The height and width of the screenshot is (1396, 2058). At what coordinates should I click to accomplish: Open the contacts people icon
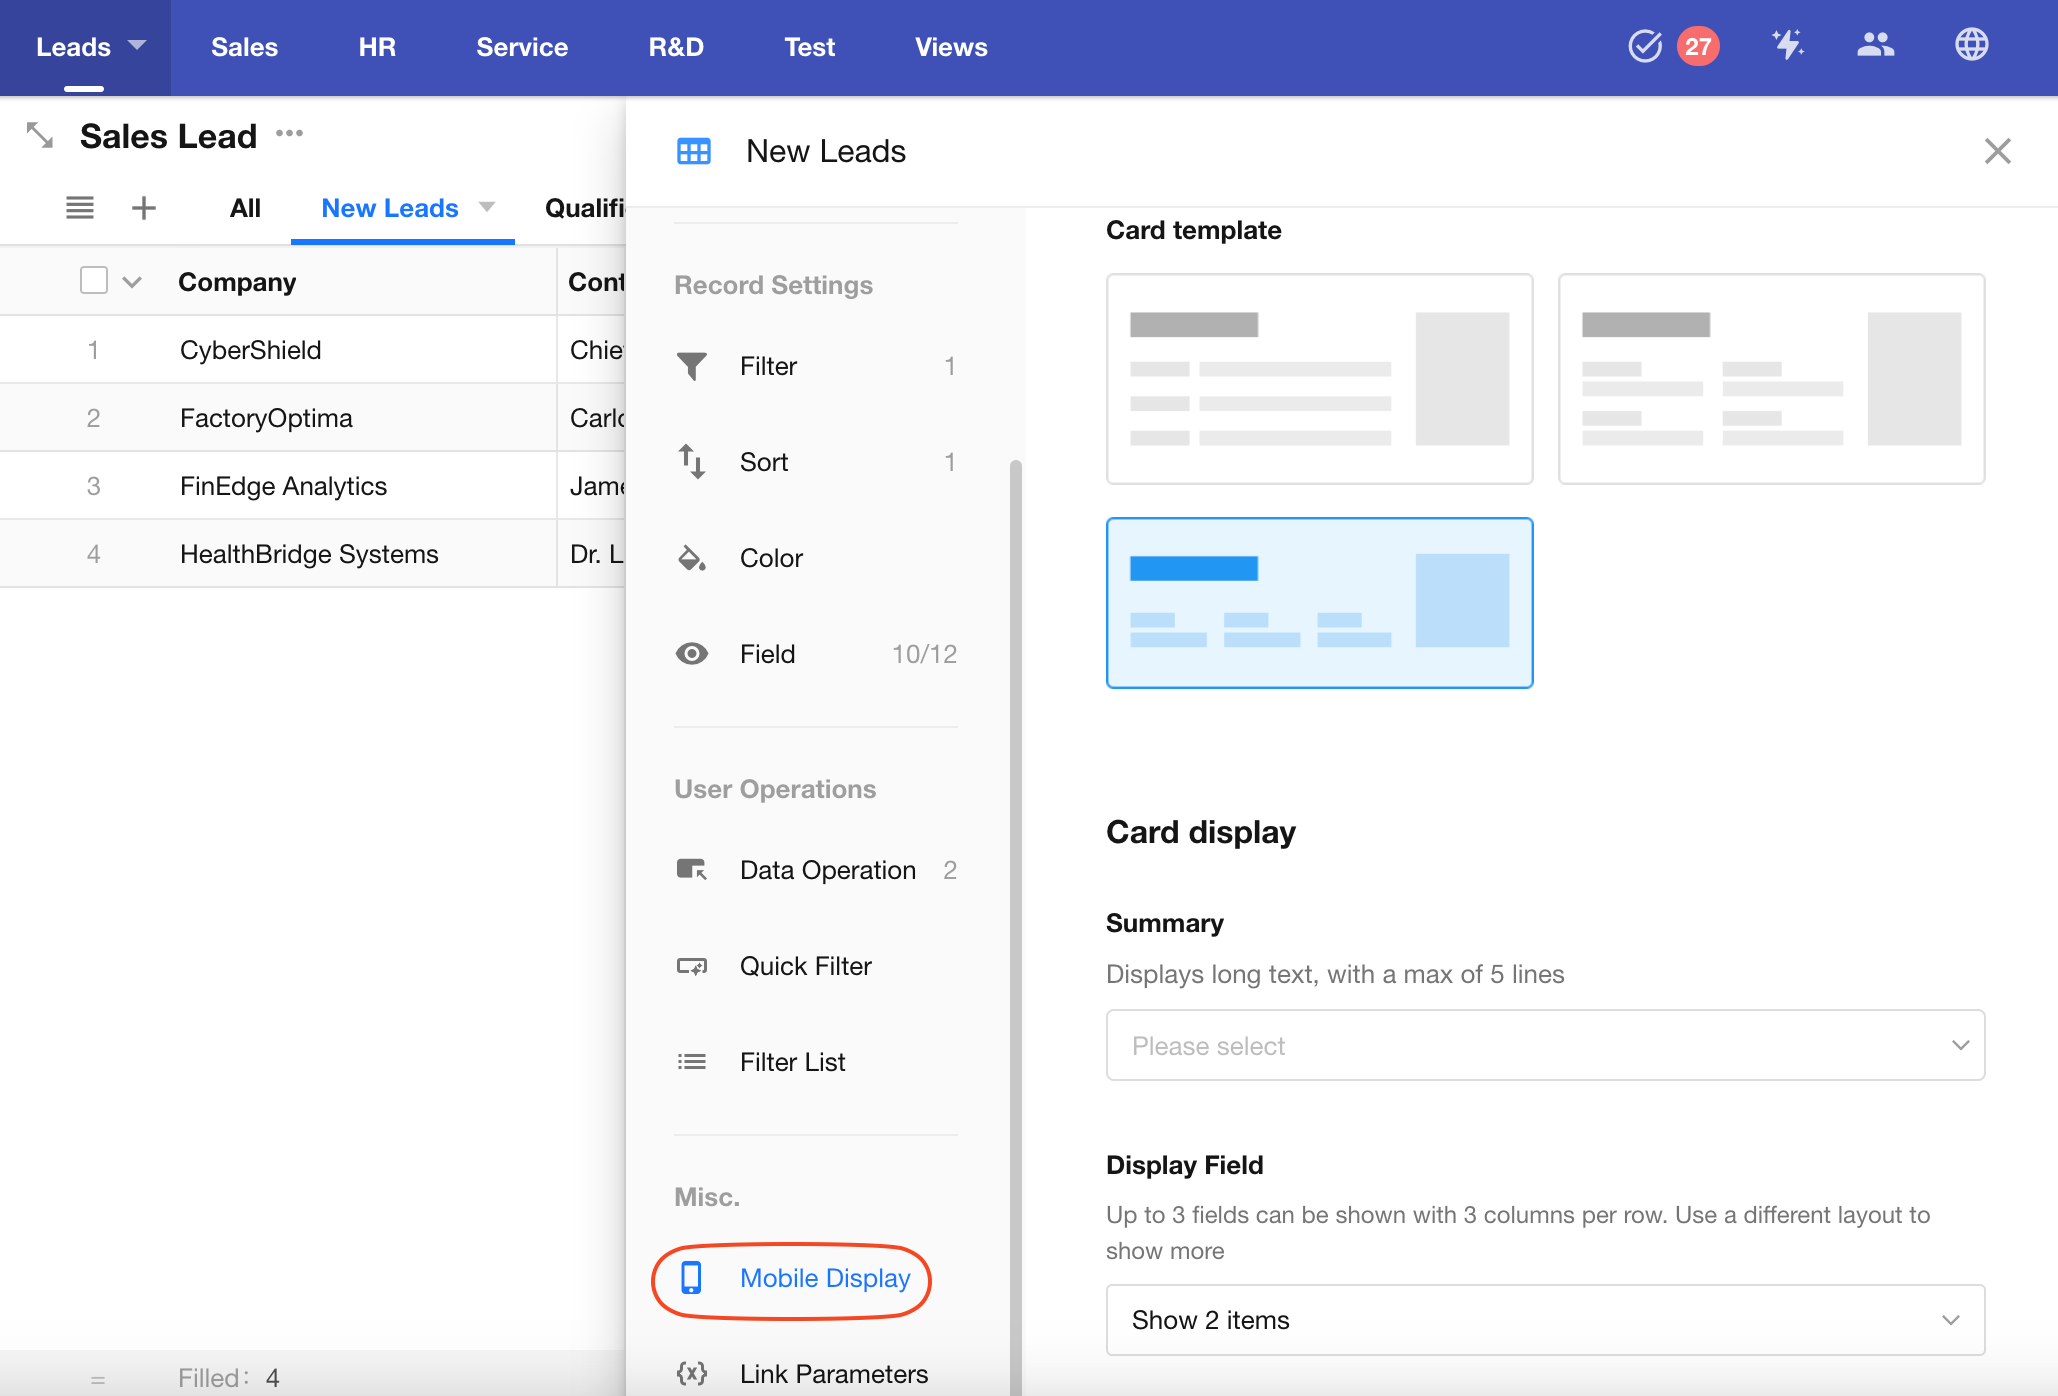point(1875,45)
